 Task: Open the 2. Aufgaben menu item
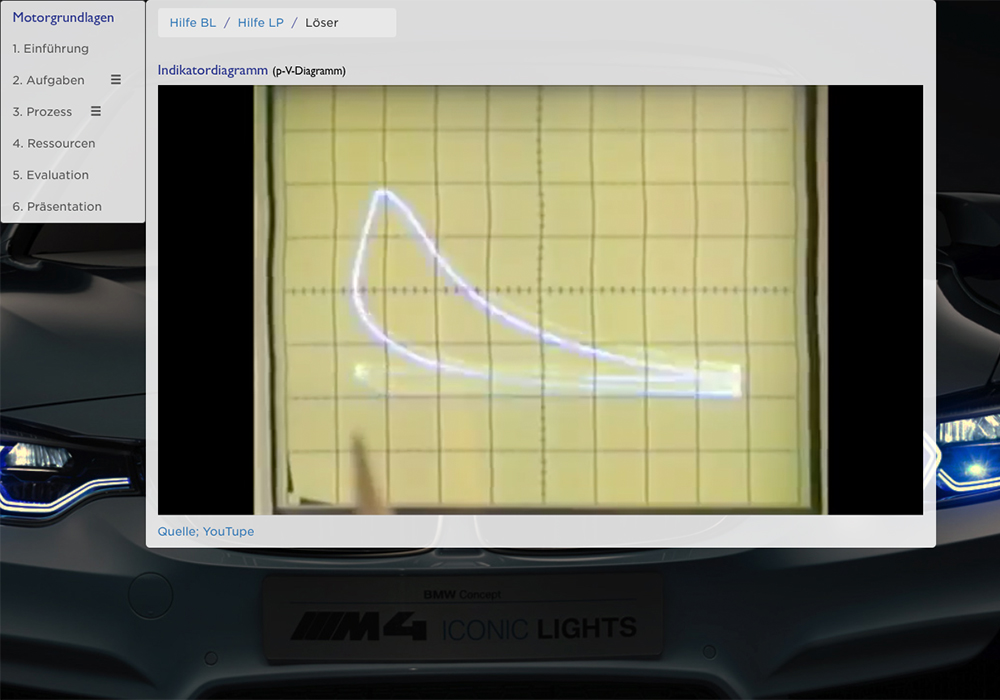48,80
